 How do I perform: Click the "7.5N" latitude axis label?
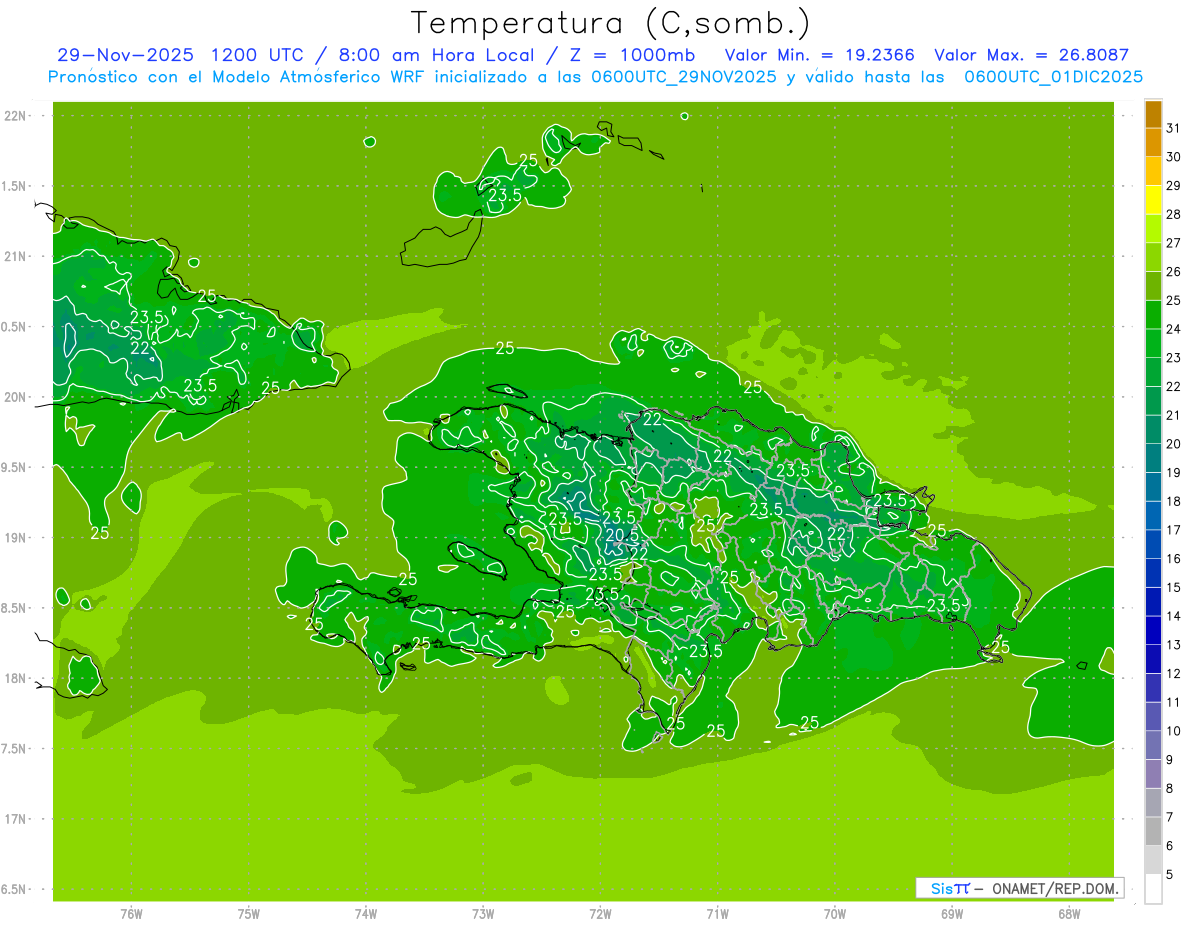tap(14, 748)
